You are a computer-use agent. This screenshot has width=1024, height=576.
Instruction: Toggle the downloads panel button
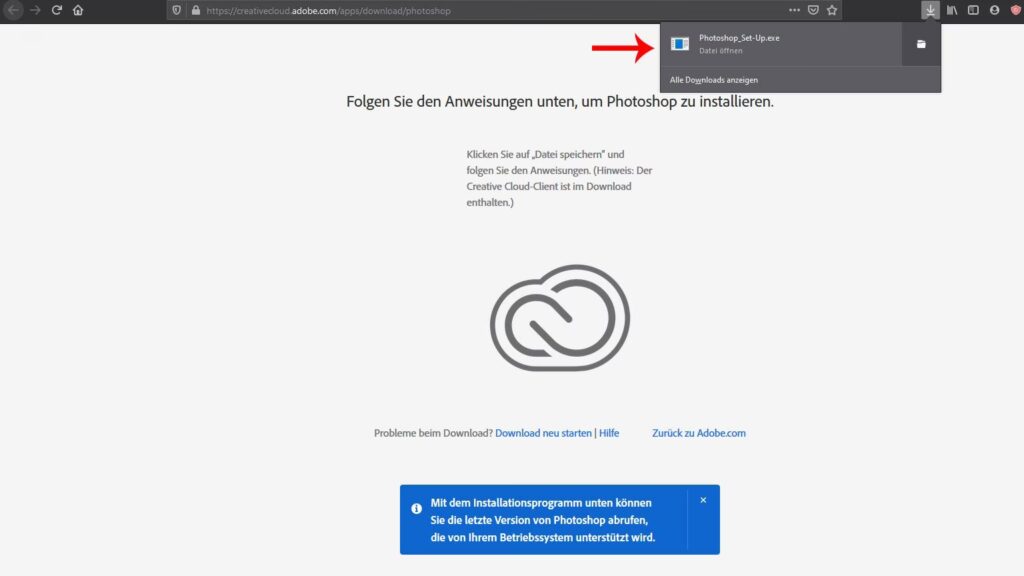(930, 10)
